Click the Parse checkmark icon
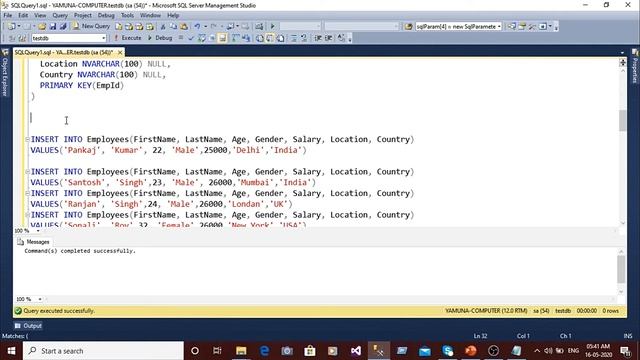 [191, 38]
